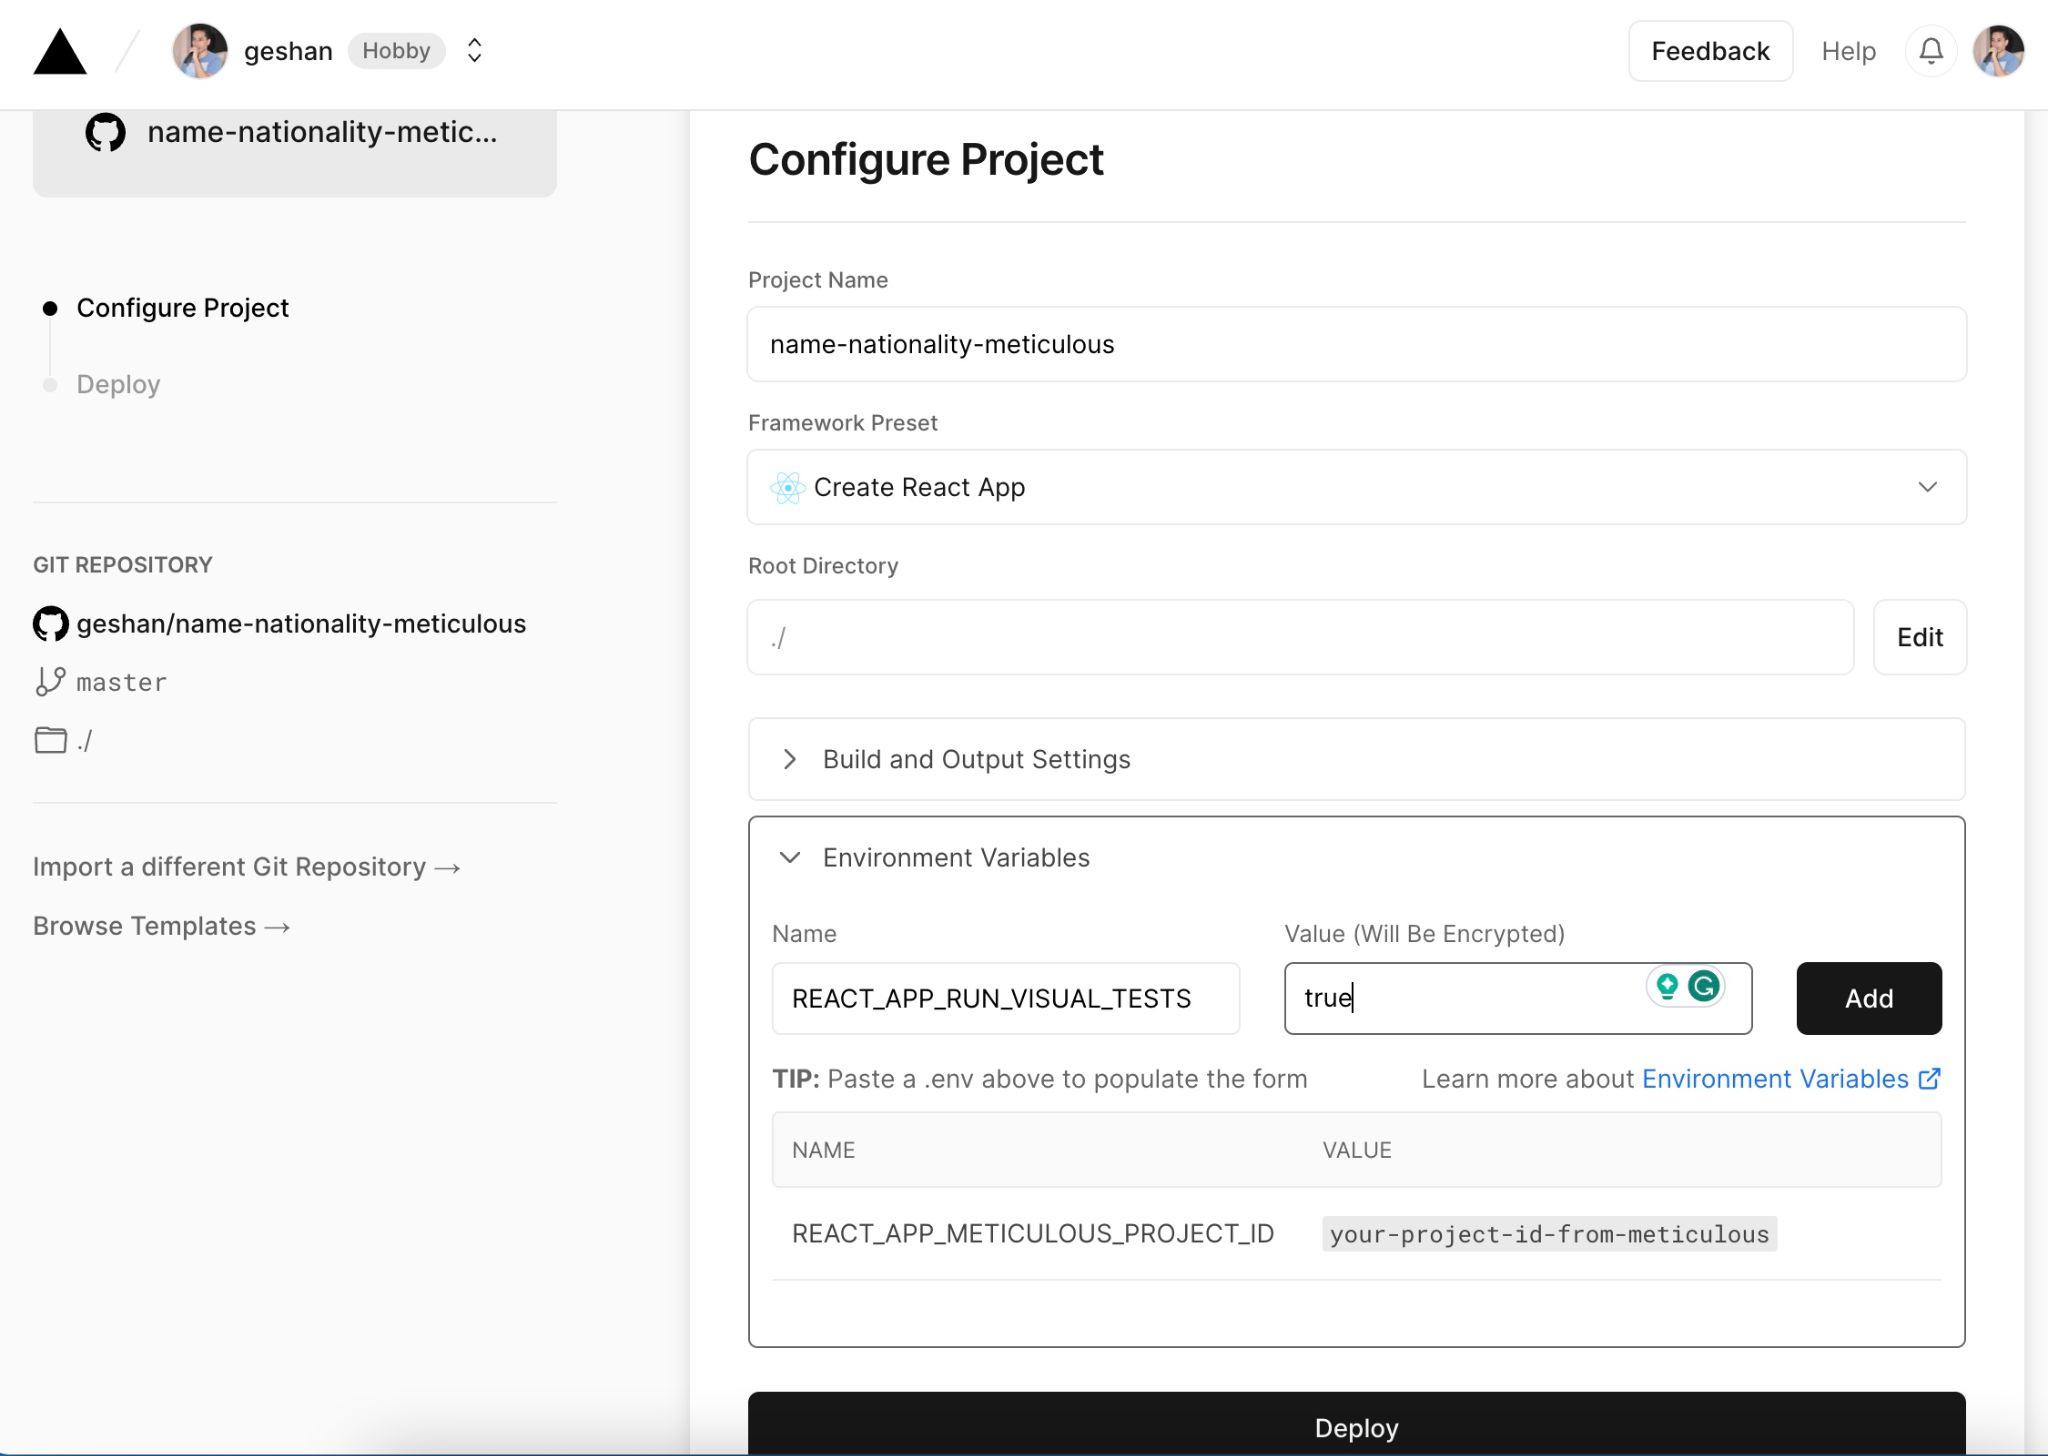Click the GitHub icon beside the repository name

pos(51,624)
